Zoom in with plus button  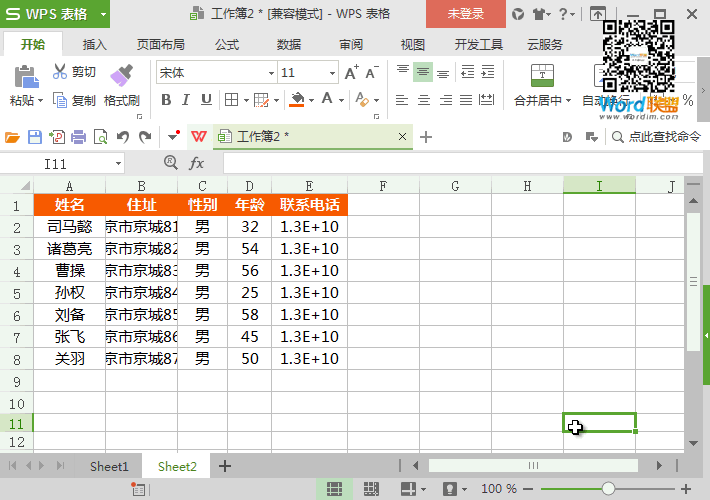pyautogui.click(x=686, y=489)
